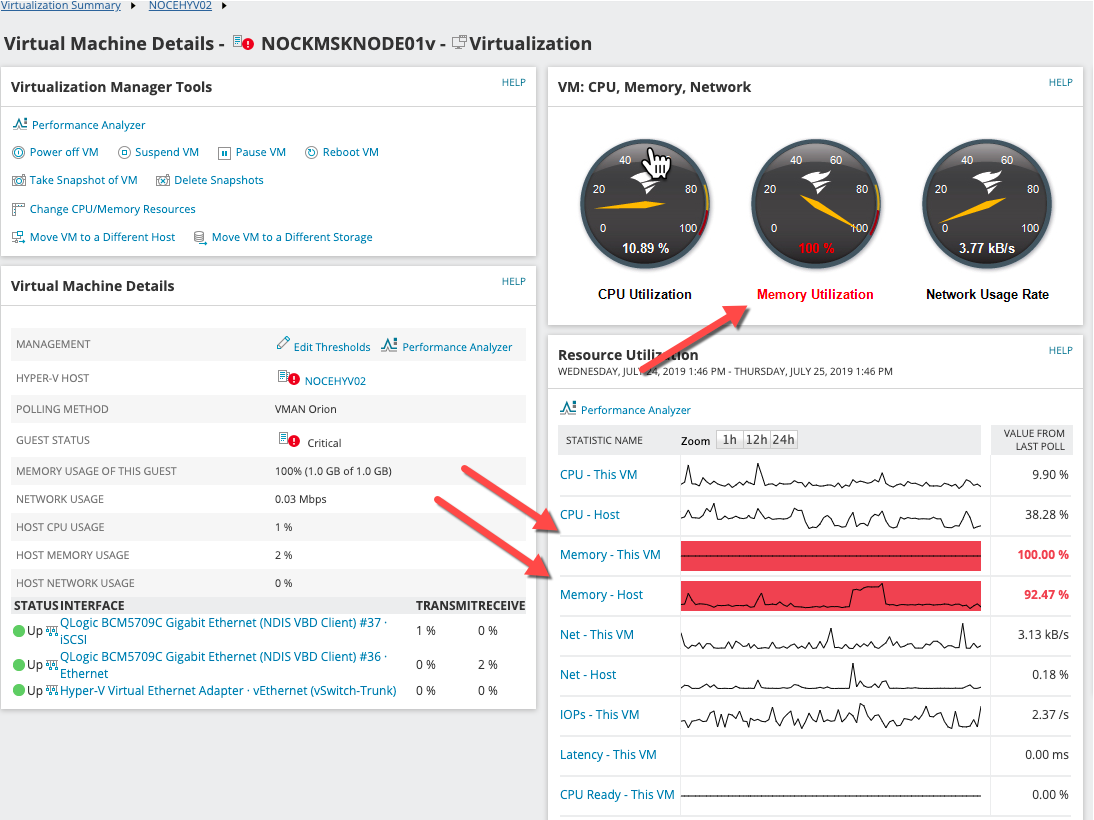
Task: Open HELP in Resource Utilization panel
Action: pos(1061,350)
